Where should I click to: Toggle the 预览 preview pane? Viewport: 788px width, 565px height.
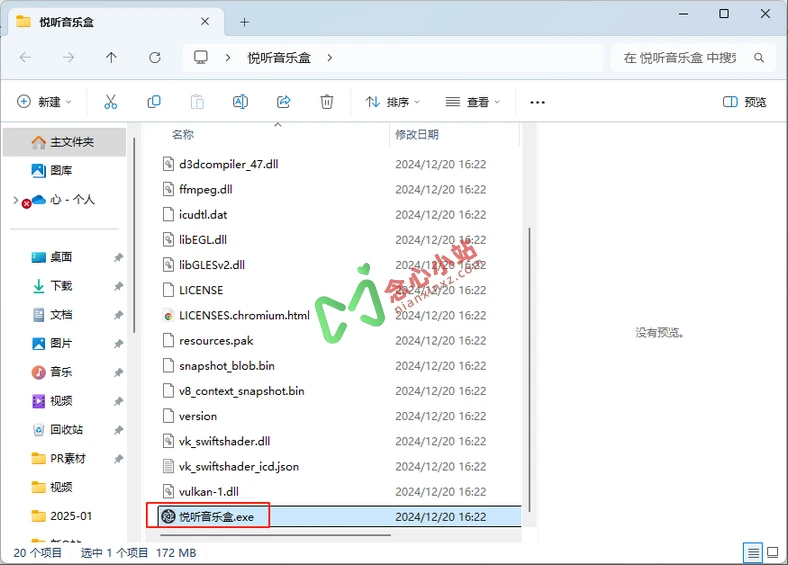(x=744, y=102)
